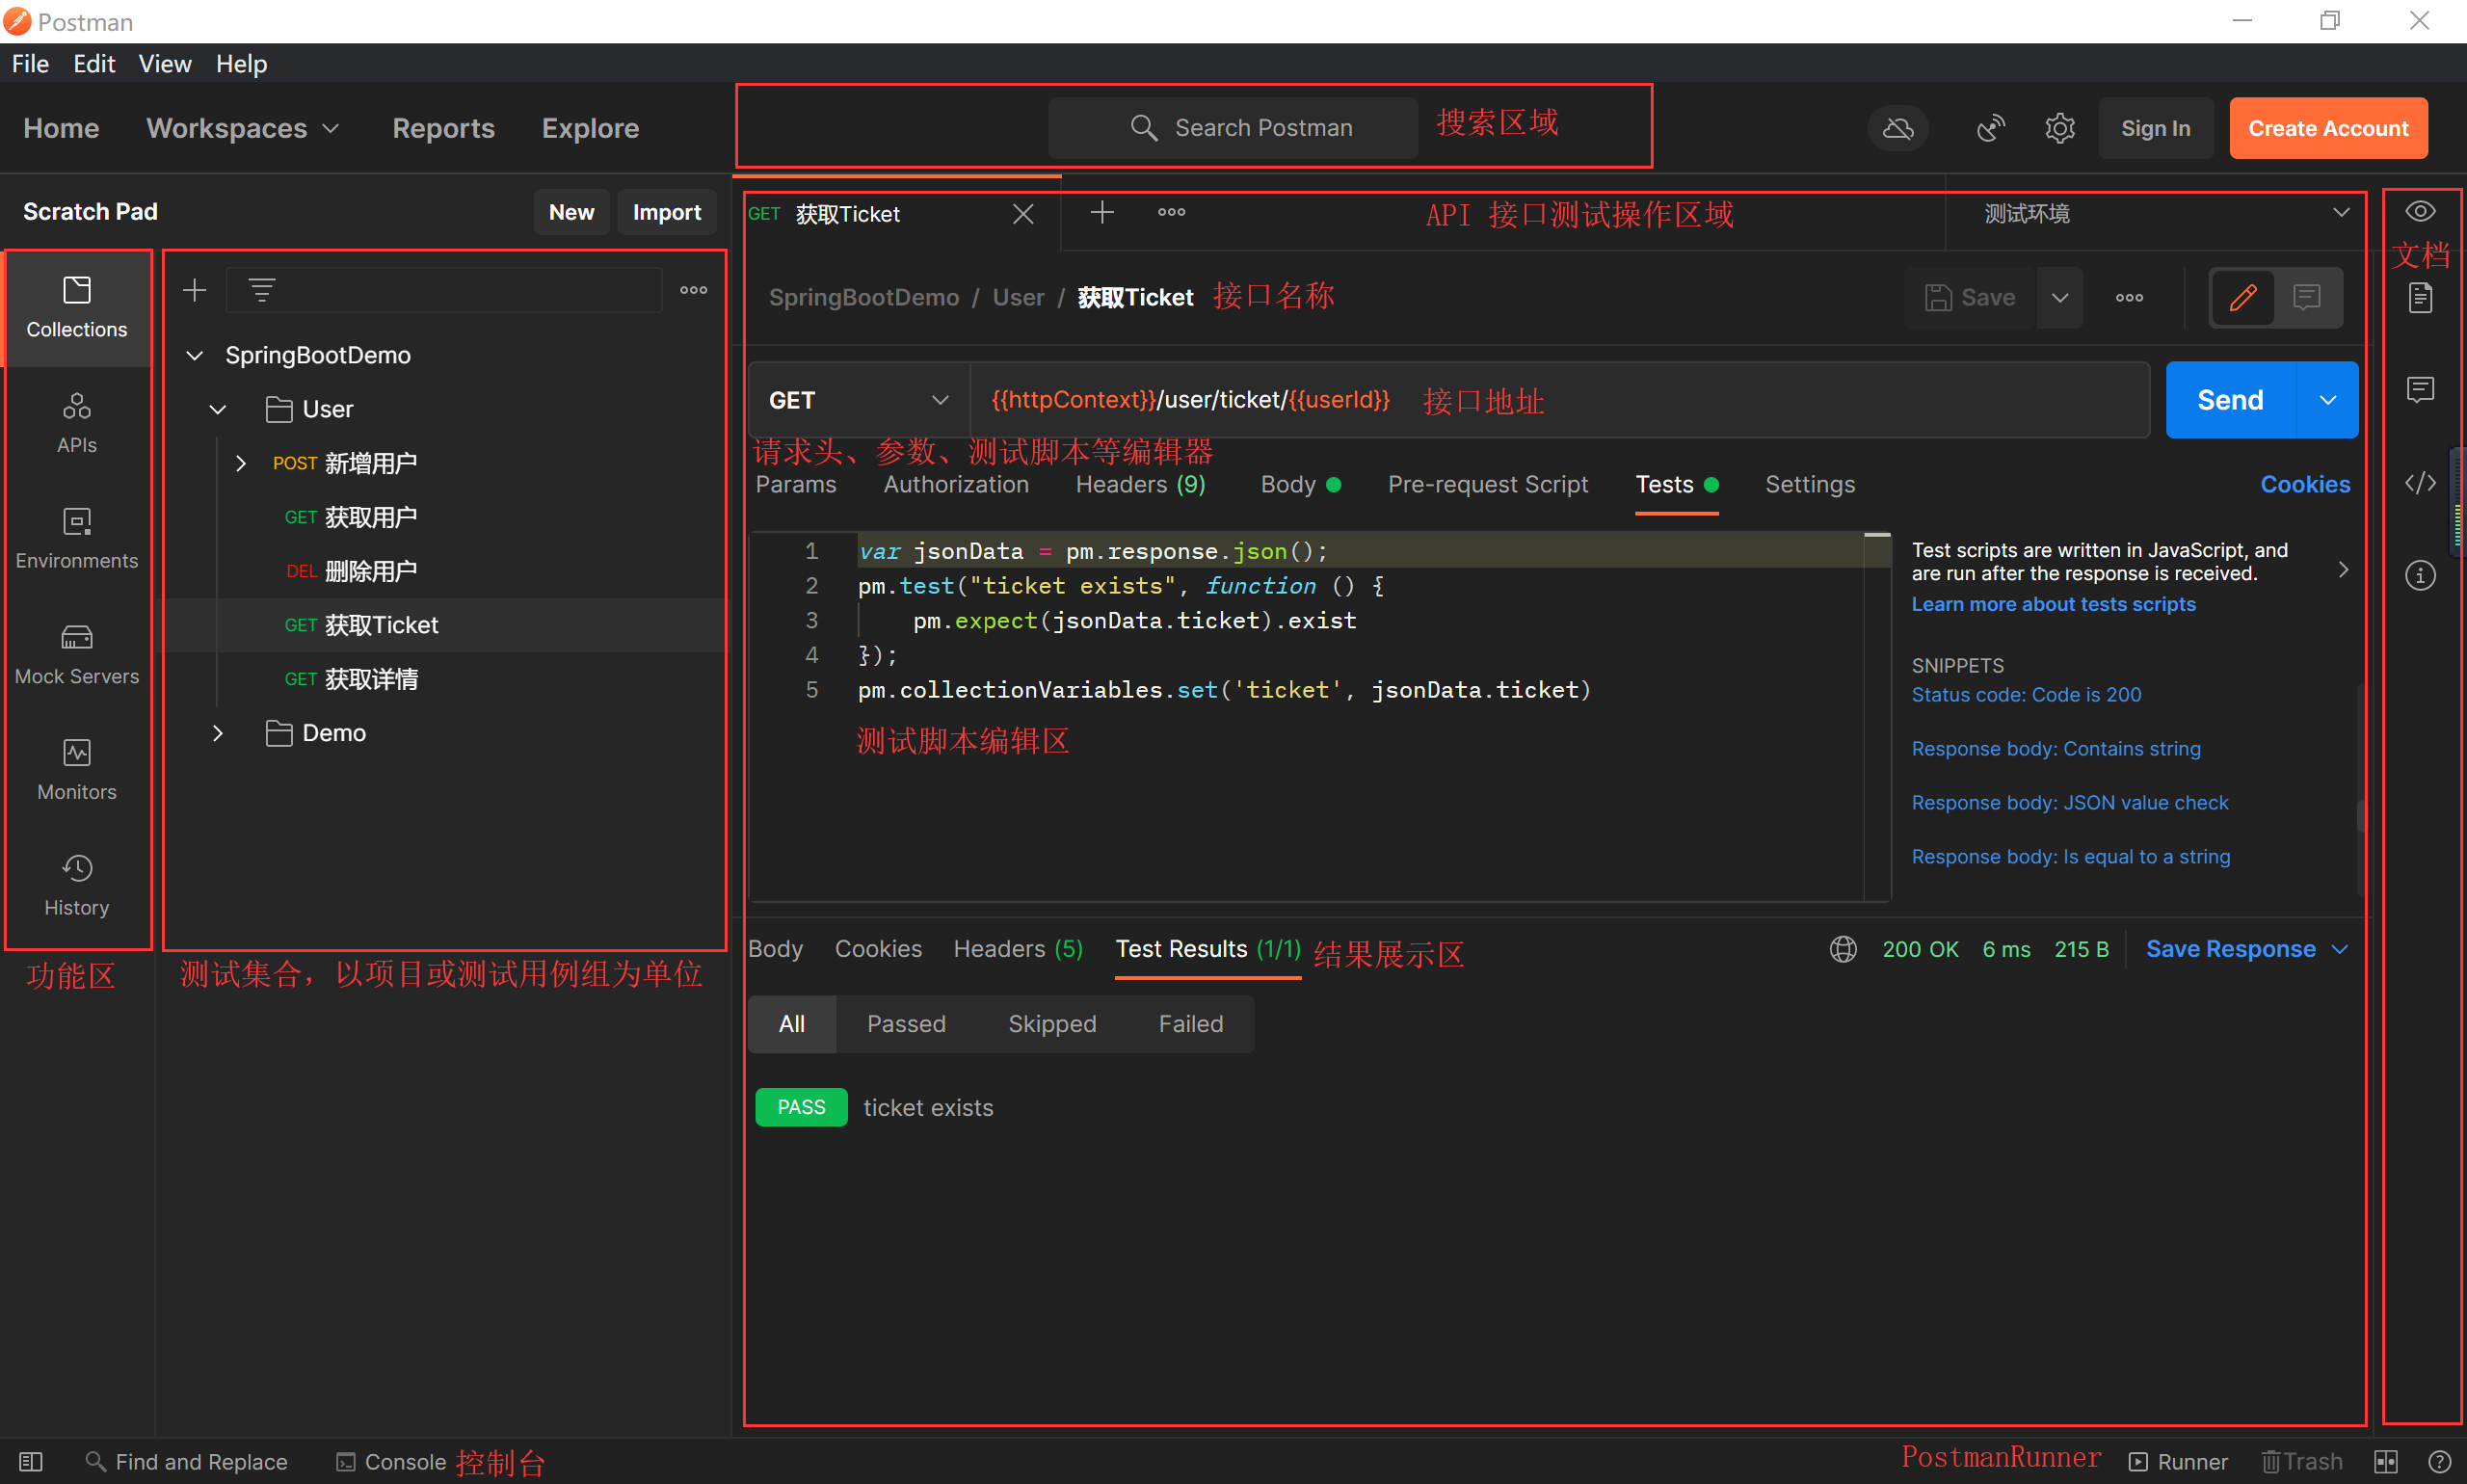Open the Cookies link
Screen dimensions: 2467x1484
click(x=2305, y=485)
